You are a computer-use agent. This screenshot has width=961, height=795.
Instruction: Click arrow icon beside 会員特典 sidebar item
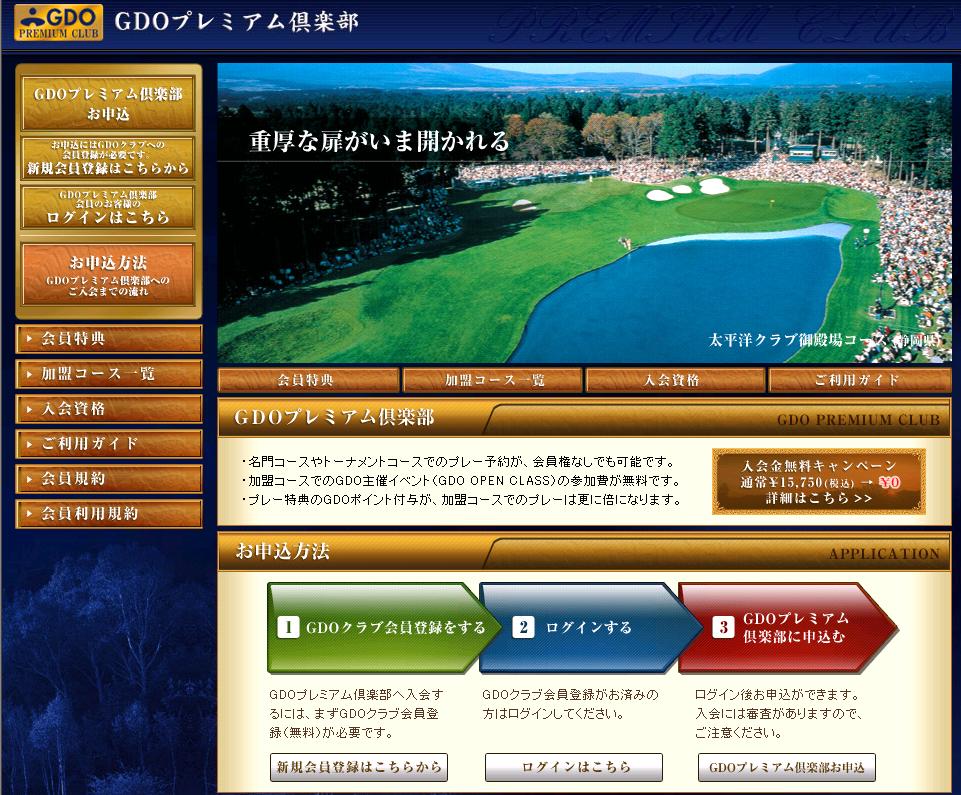click(x=29, y=338)
